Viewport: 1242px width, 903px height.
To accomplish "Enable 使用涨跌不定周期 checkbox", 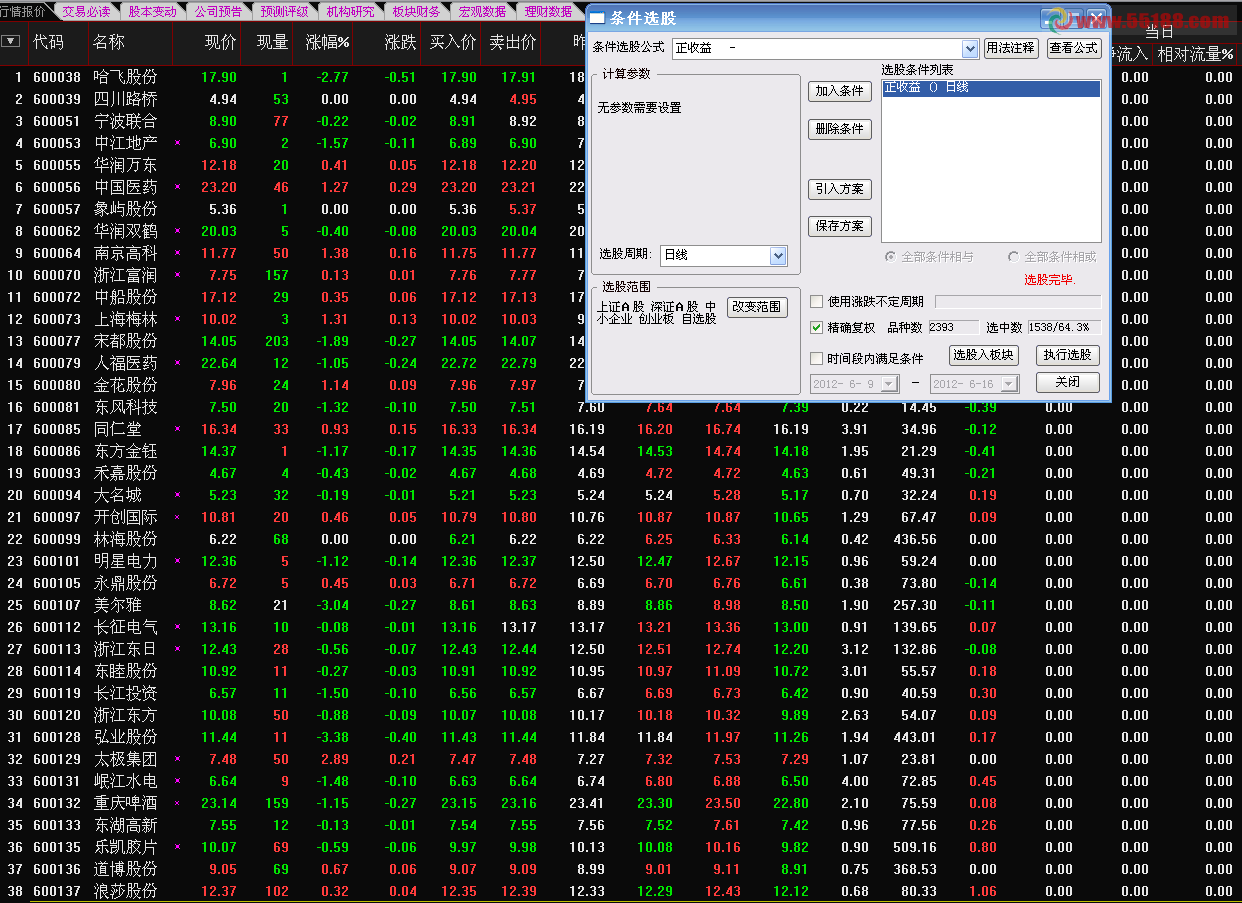I will [816, 302].
